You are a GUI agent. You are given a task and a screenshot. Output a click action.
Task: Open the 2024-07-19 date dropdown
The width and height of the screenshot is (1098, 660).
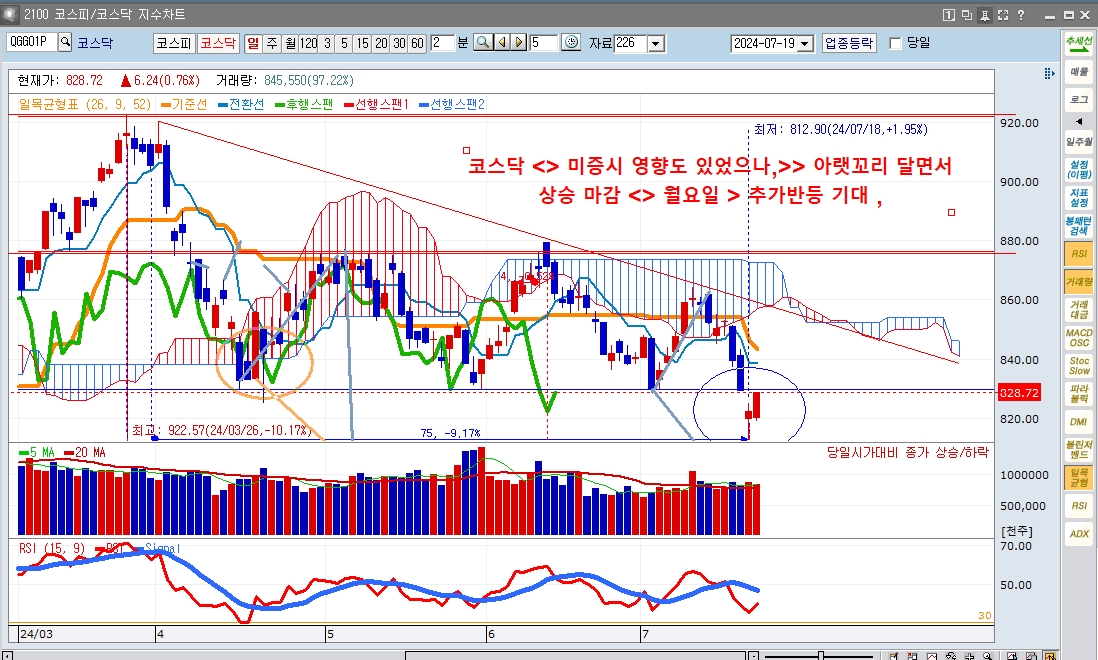coord(805,44)
